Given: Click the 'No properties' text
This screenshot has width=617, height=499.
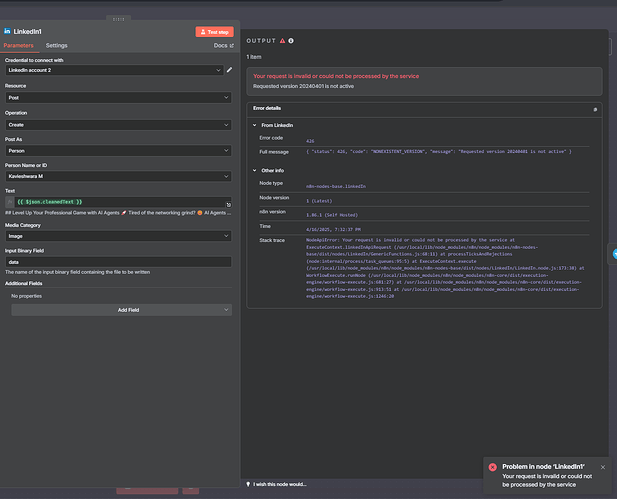Looking at the screenshot, I should pos(26,296).
